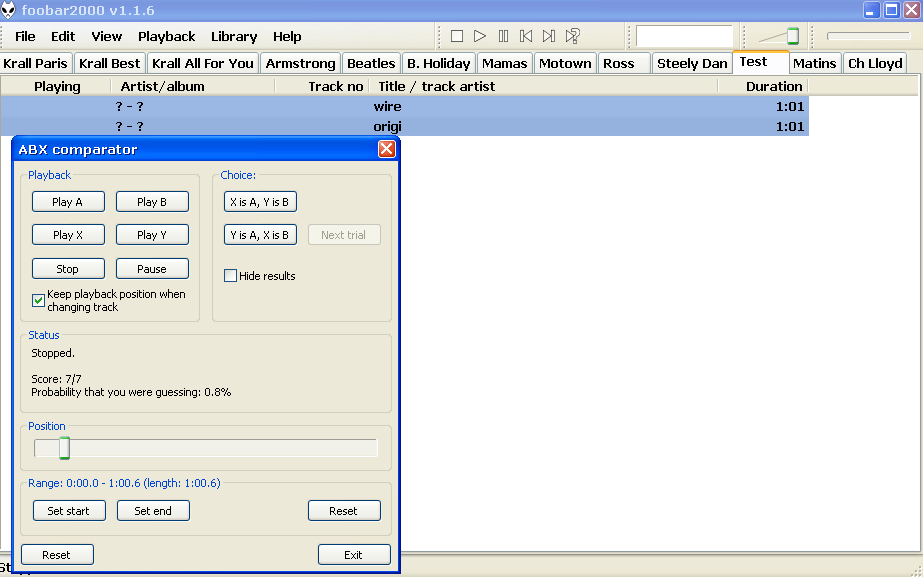923x577 pixels.
Task: Click the Set start button
Action: pos(69,510)
